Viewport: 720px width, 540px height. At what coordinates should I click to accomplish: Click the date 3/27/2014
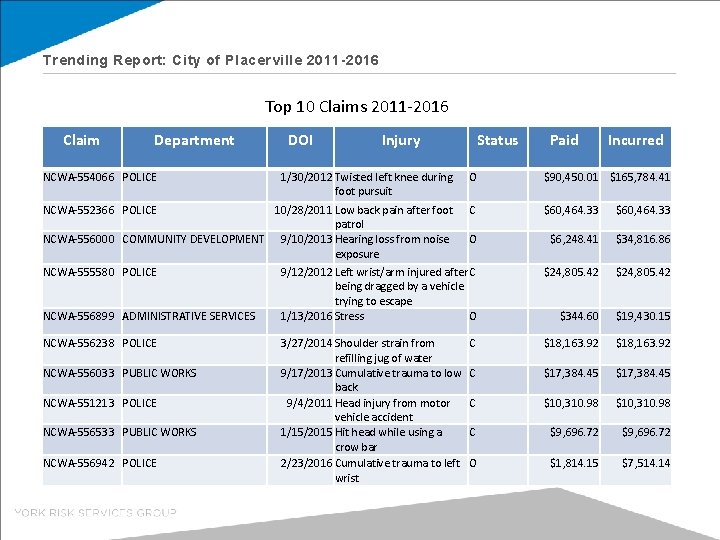[x=306, y=343]
